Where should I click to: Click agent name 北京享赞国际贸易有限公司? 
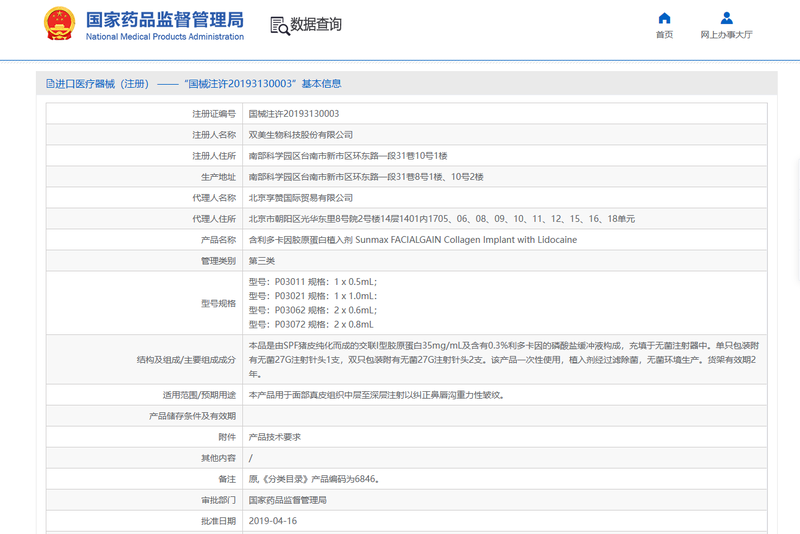coord(300,198)
